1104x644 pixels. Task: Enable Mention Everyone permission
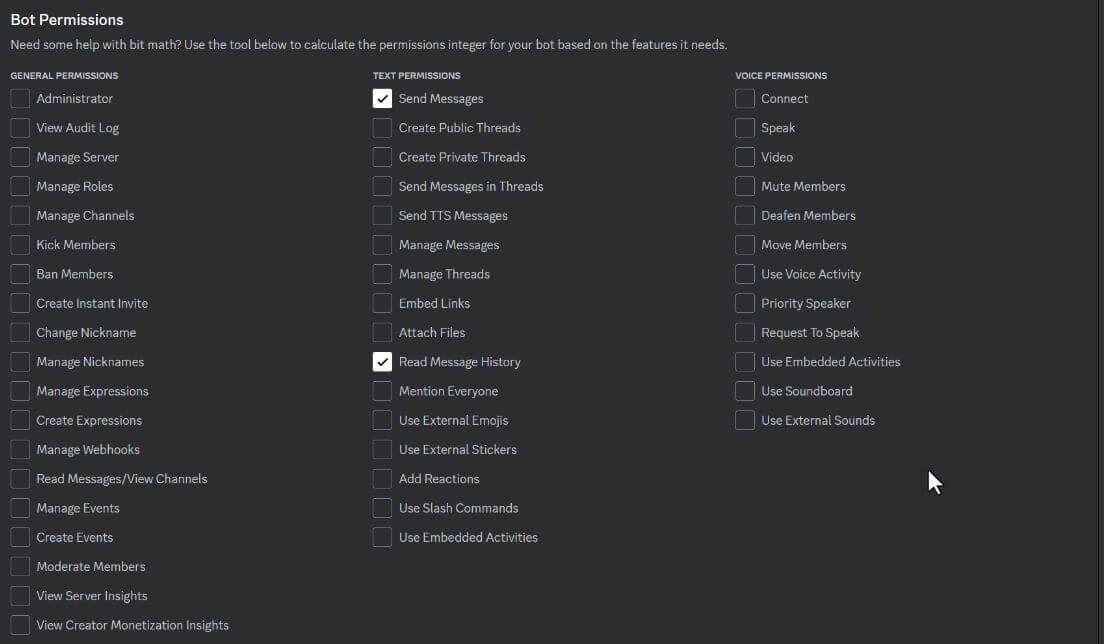382,391
